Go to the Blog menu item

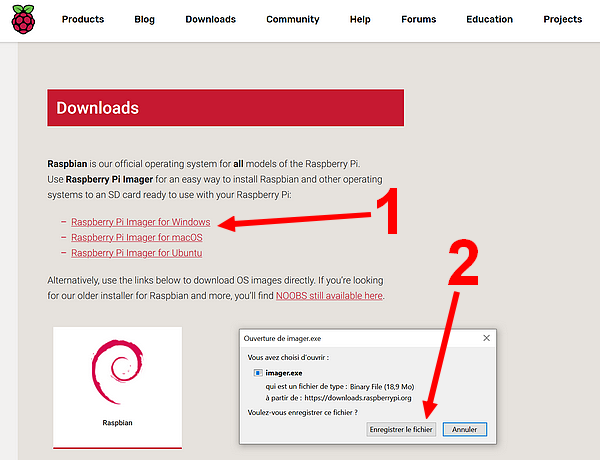pos(145,20)
